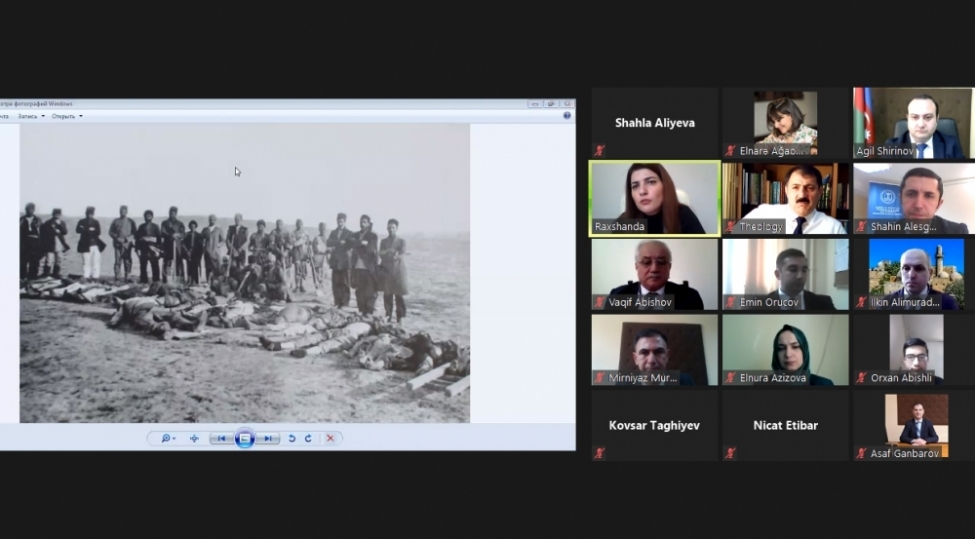The width and height of the screenshot is (975, 540).
Task: Select Kovsar Taghiyev participant tile
Action: click(655, 426)
